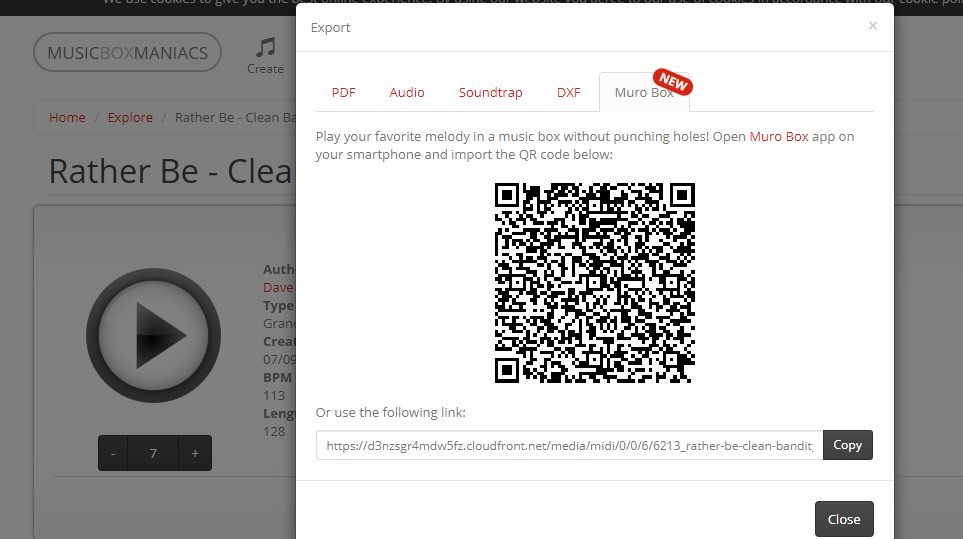Click the cloudfront link input field
This screenshot has height=539, width=963.
(x=569, y=445)
